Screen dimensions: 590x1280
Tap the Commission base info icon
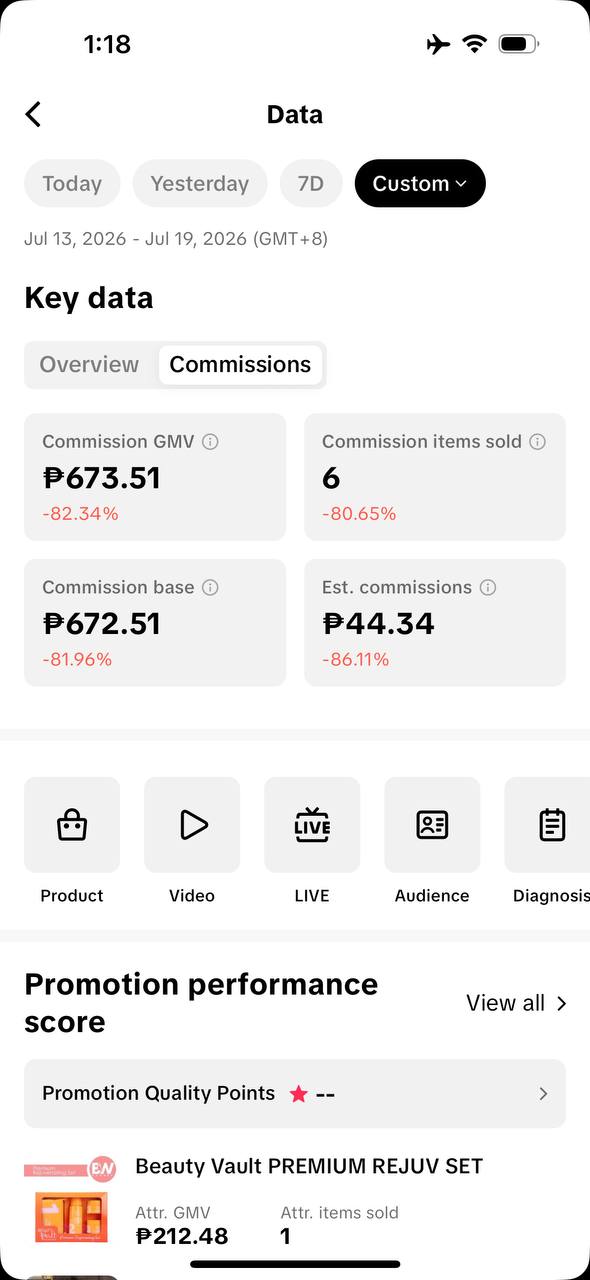[x=210, y=588]
